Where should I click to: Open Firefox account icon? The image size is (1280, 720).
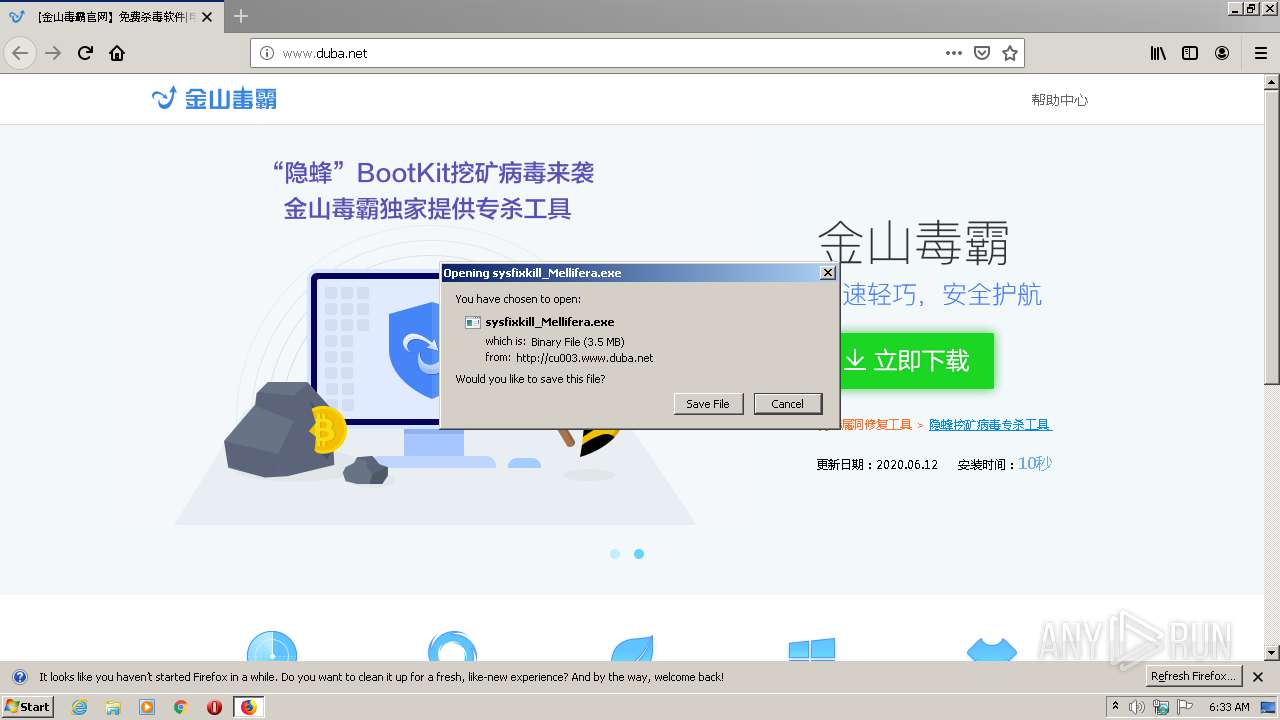(x=1222, y=53)
